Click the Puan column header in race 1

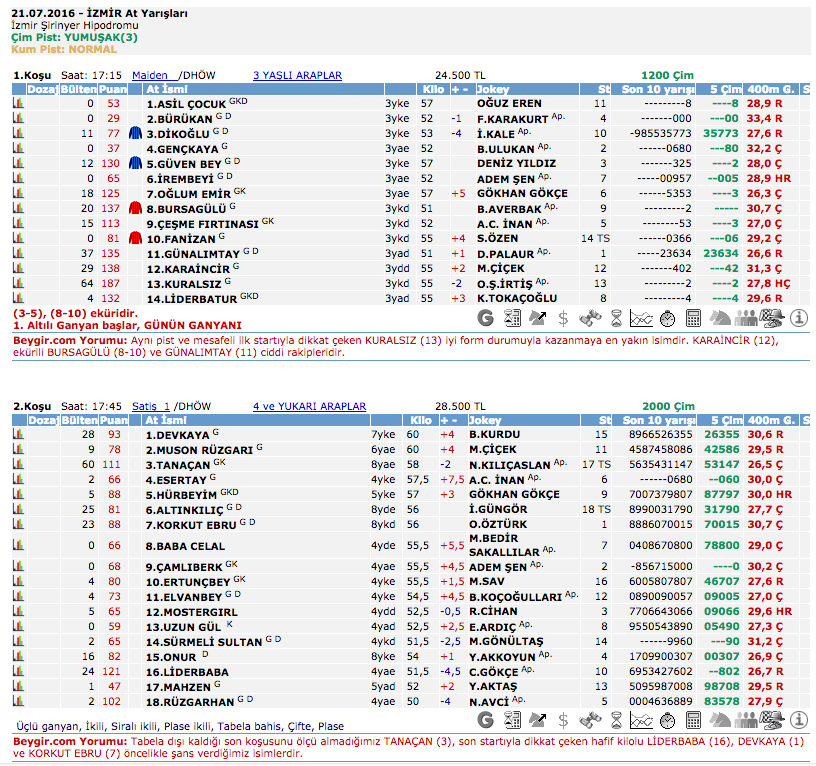[x=113, y=89]
